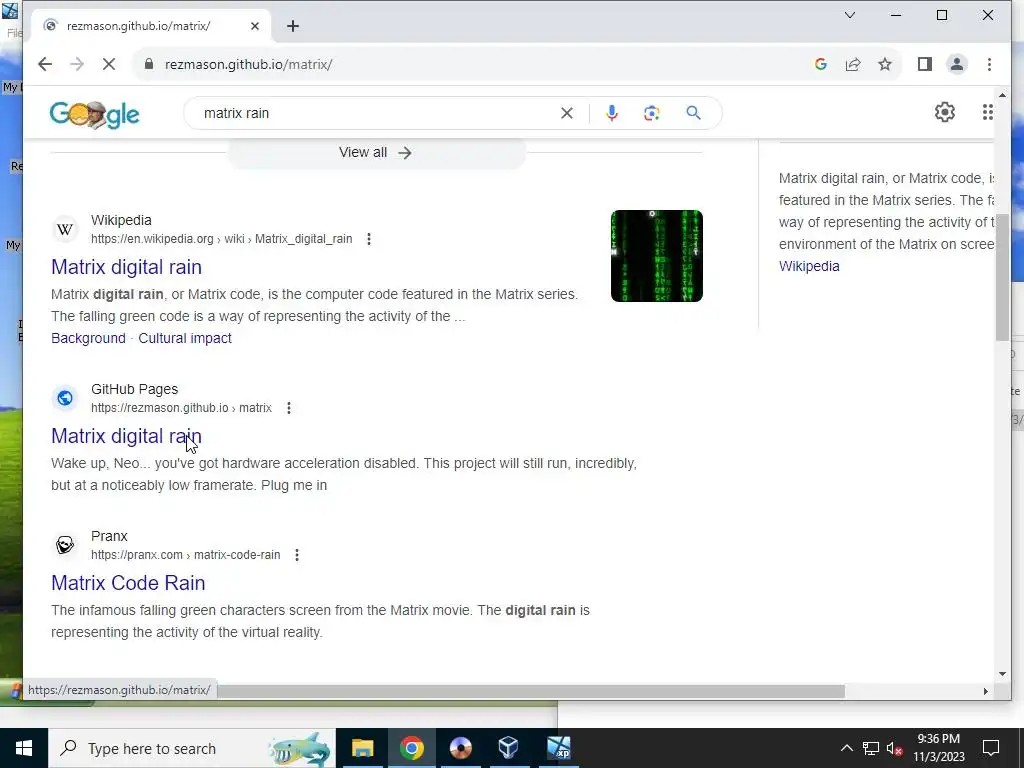Open more options for the Pranx result
1024x768 pixels.
pyautogui.click(x=296, y=555)
